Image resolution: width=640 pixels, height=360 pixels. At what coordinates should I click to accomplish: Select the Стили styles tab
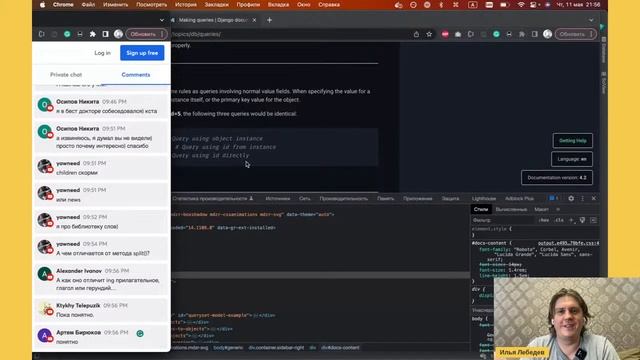pos(481,209)
